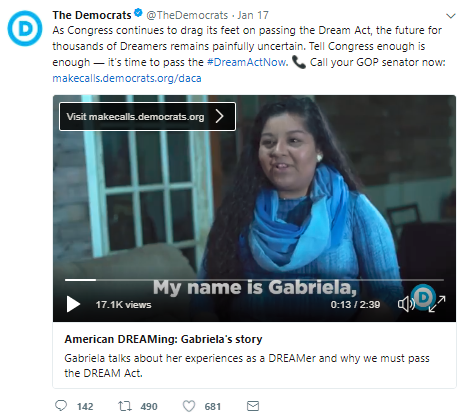Click the arrow on the Visit banner
465x418 pixels.
click(x=219, y=116)
